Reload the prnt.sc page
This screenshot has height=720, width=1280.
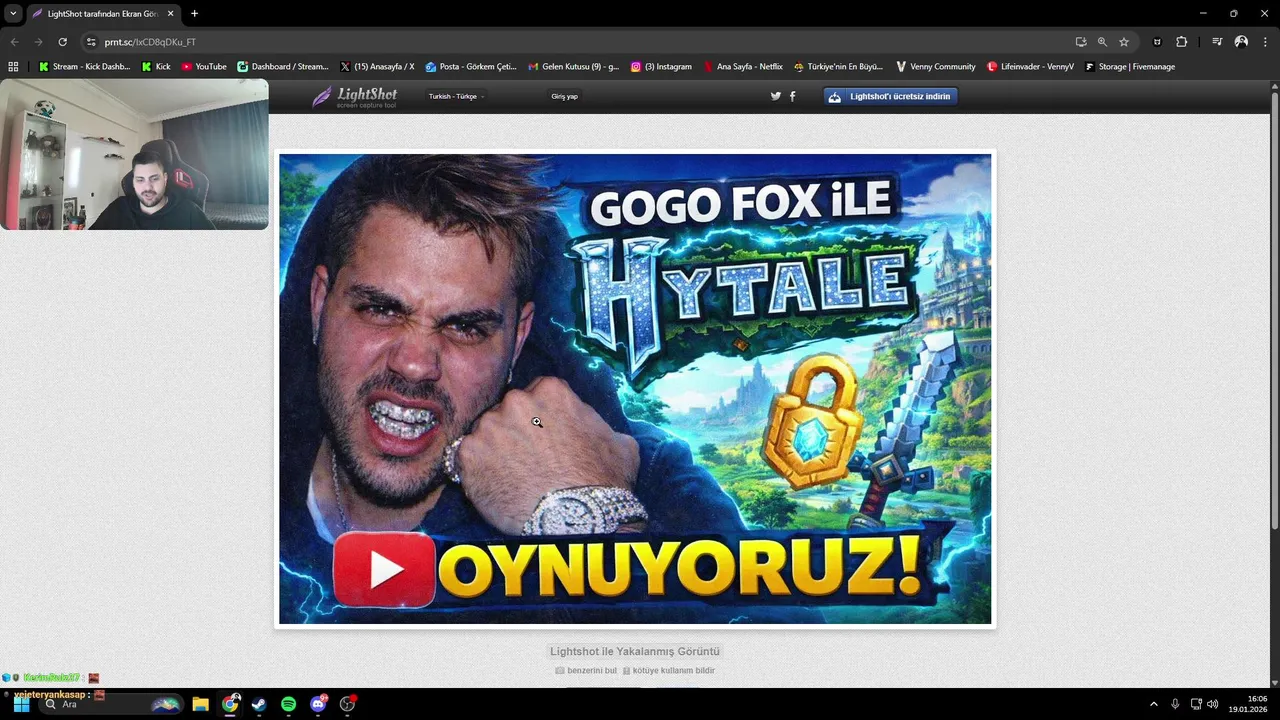coord(62,42)
